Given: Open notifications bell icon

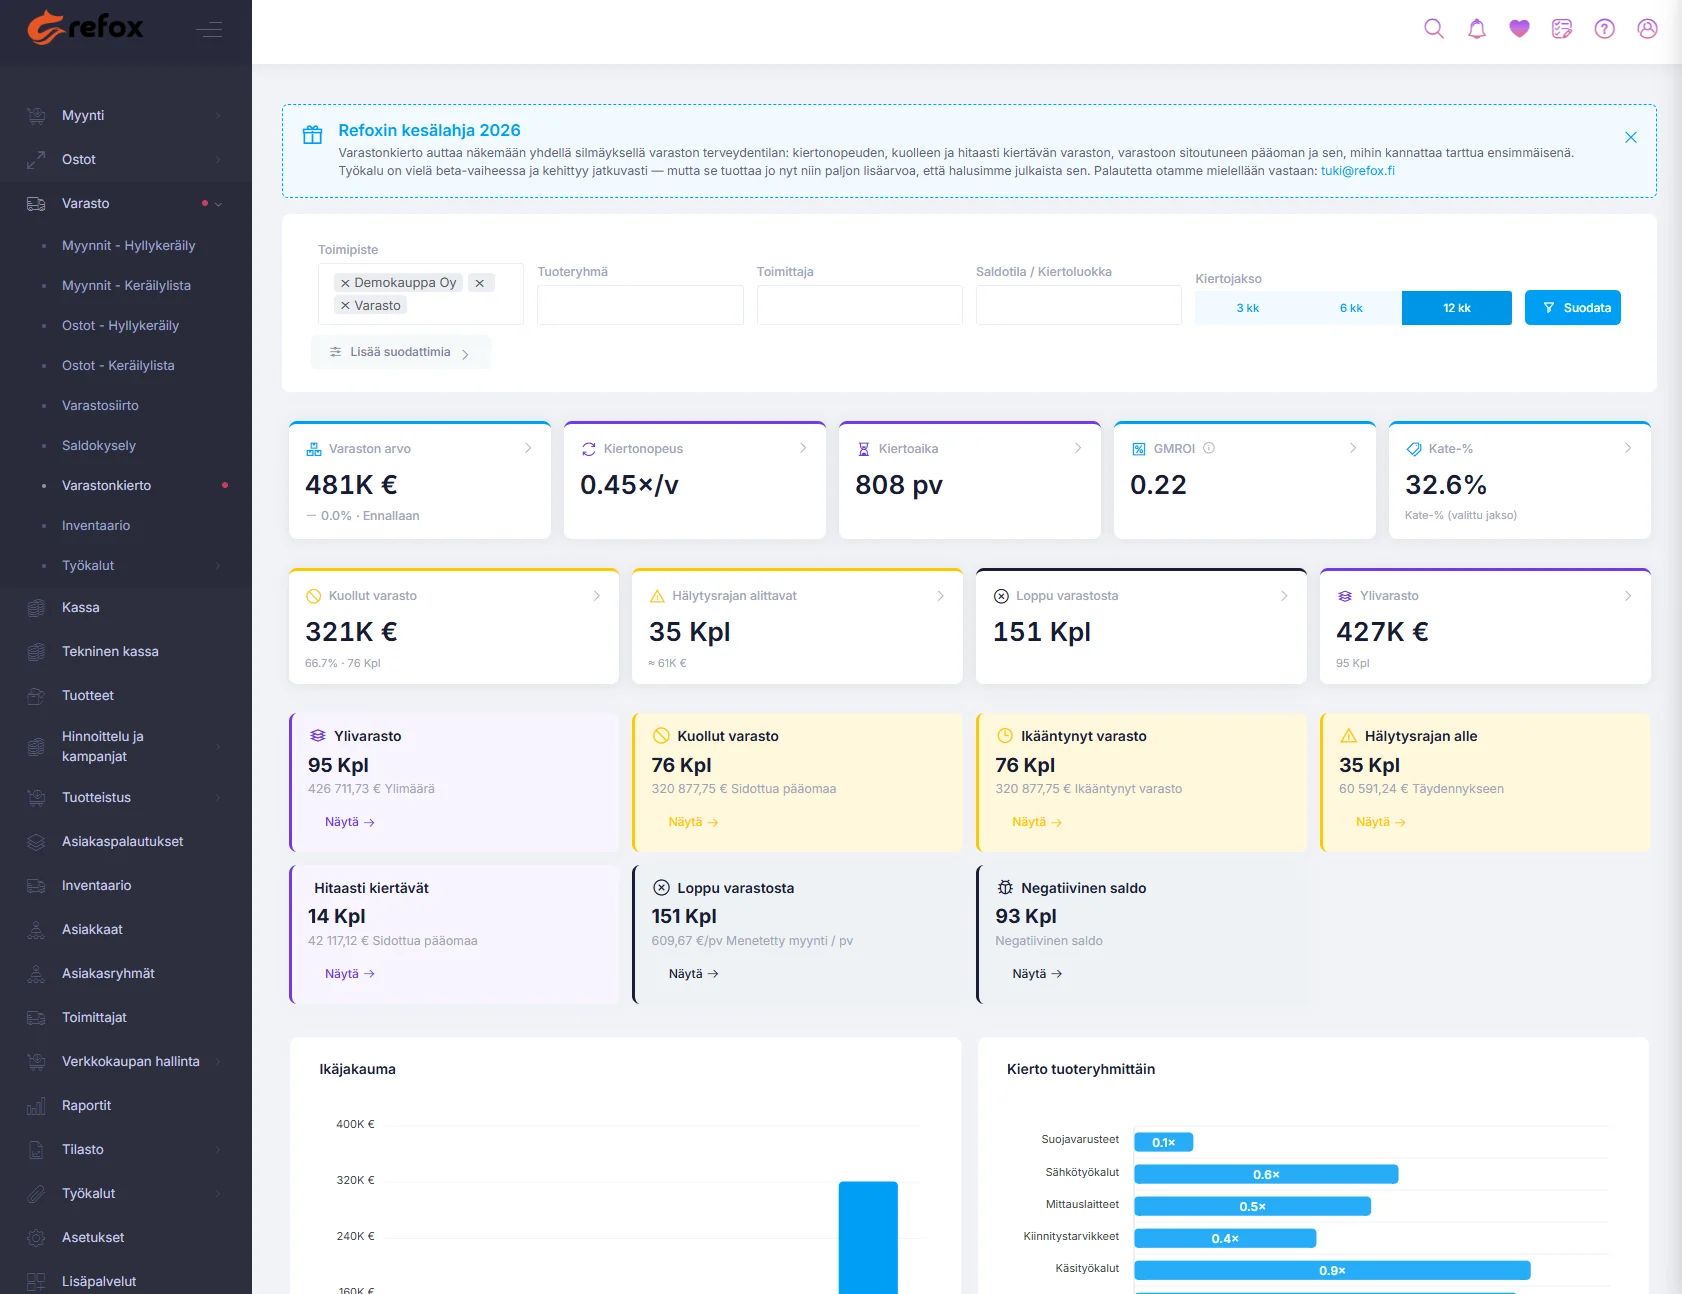Looking at the screenshot, I should (x=1477, y=29).
